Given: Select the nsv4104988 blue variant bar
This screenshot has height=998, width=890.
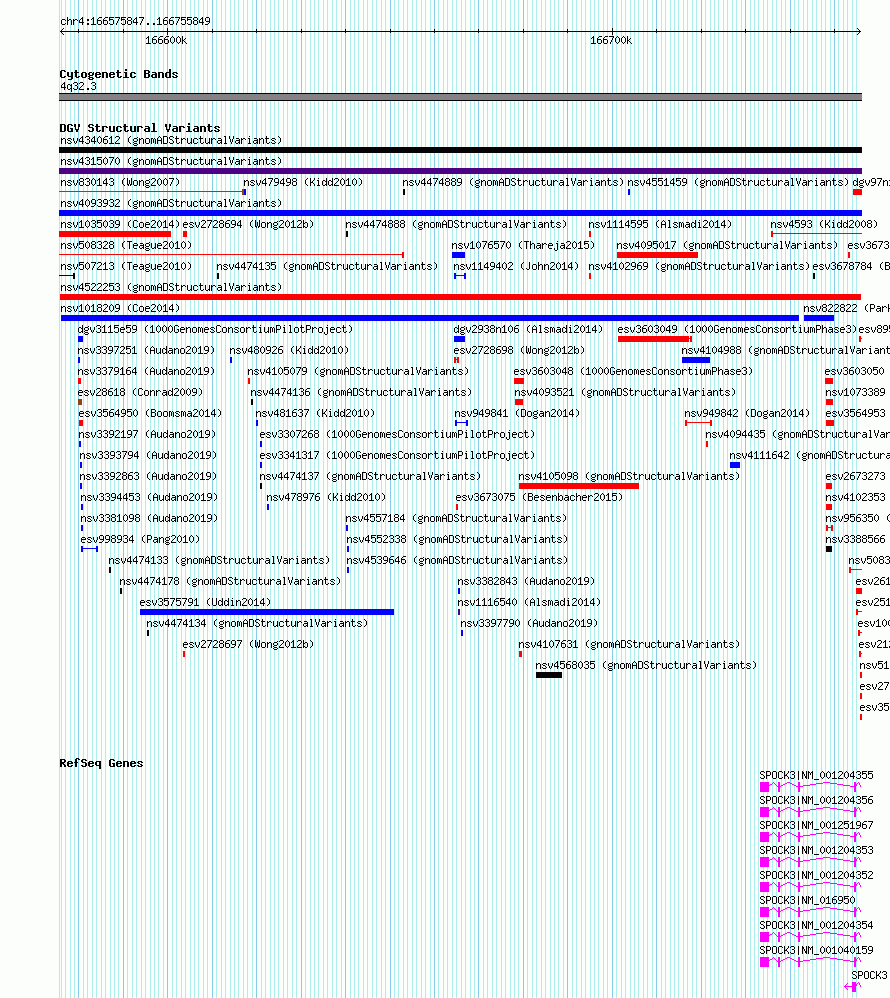Looking at the screenshot, I should point(696,360).
